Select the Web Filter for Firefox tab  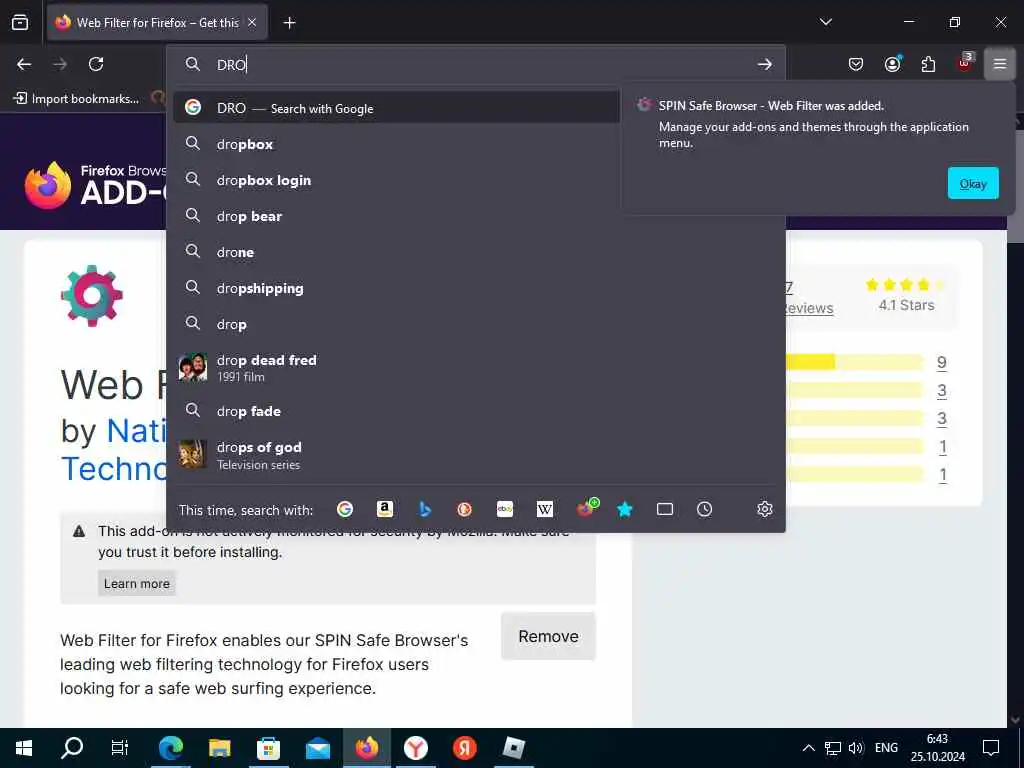click(157, 22)
